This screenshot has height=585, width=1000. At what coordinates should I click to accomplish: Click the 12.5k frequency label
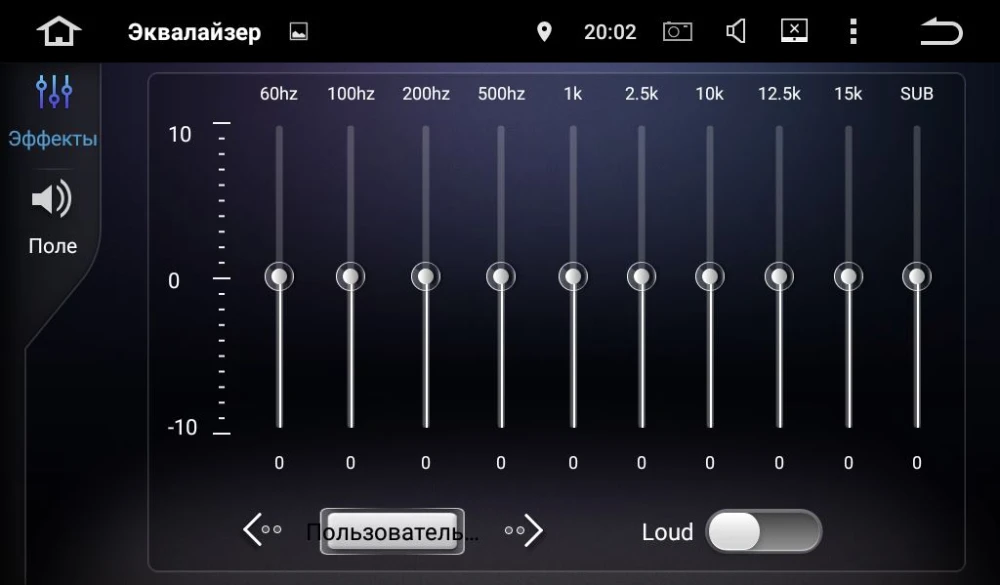point(779,94)
